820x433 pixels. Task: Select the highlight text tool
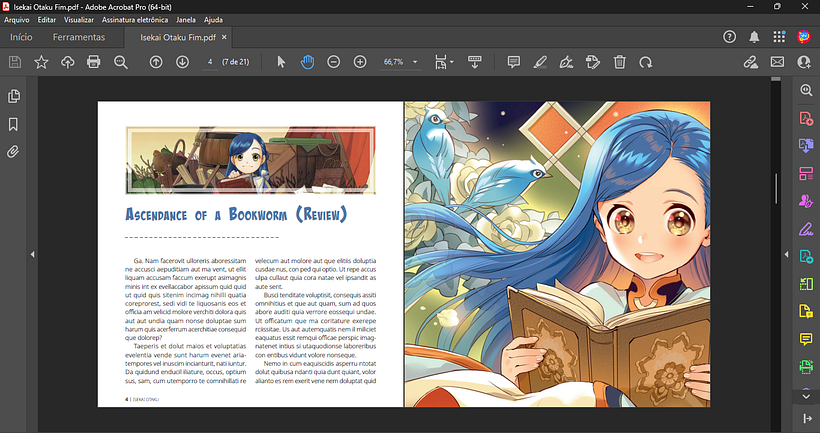[540, 62]
